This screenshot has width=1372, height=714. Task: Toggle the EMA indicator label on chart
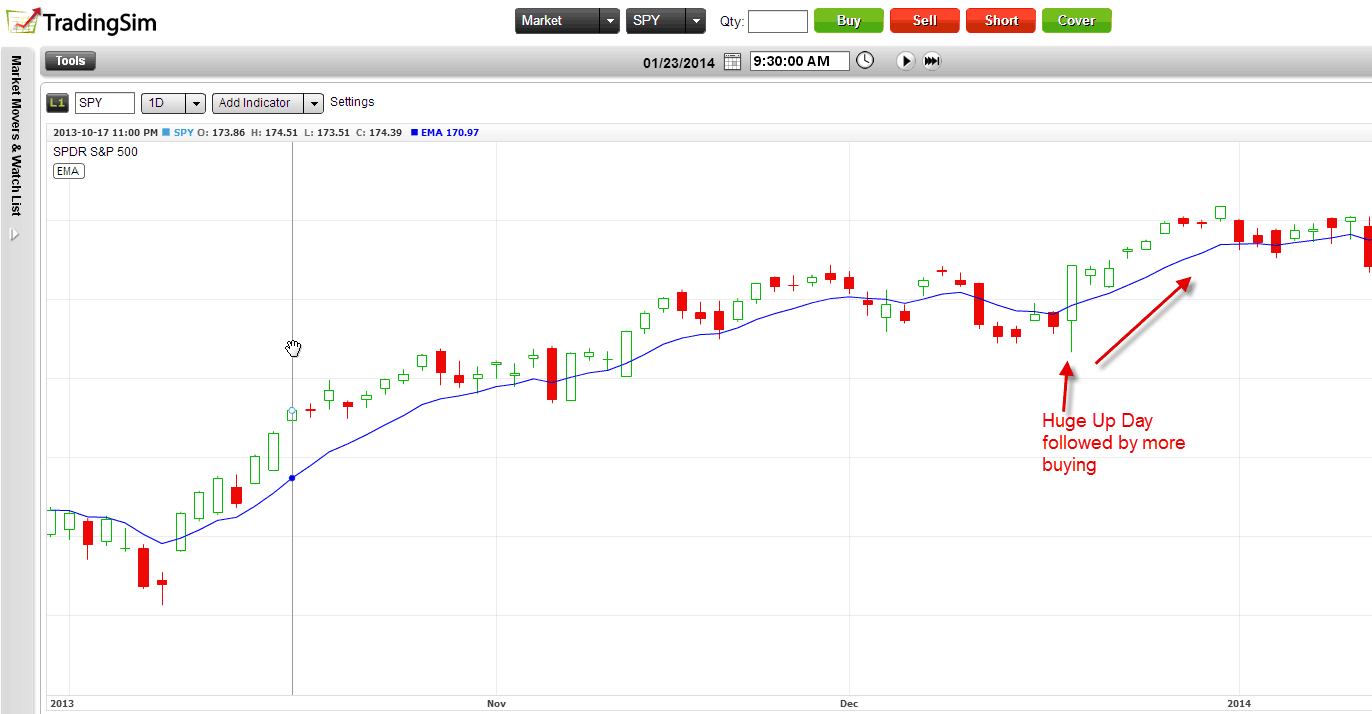(69, 171)
